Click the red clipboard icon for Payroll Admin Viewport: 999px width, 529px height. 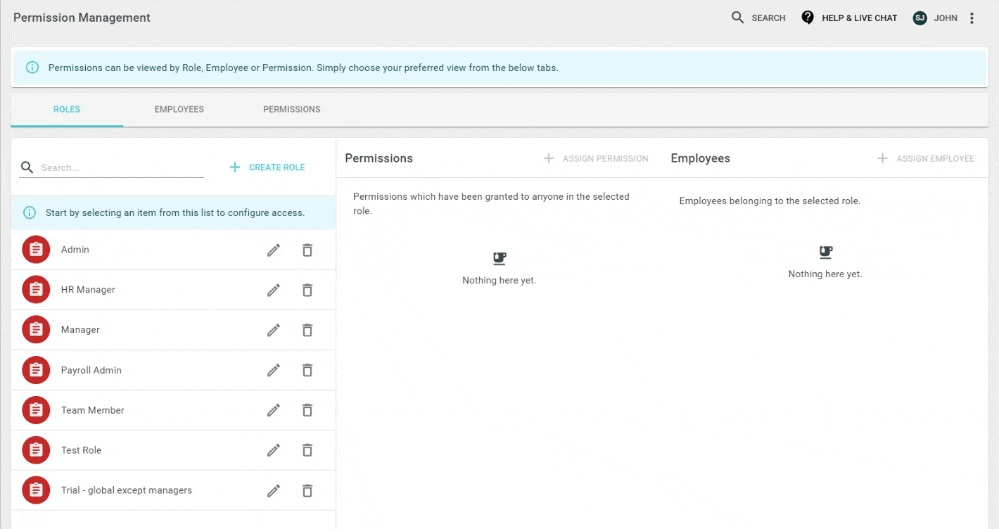tap(36, 370)
